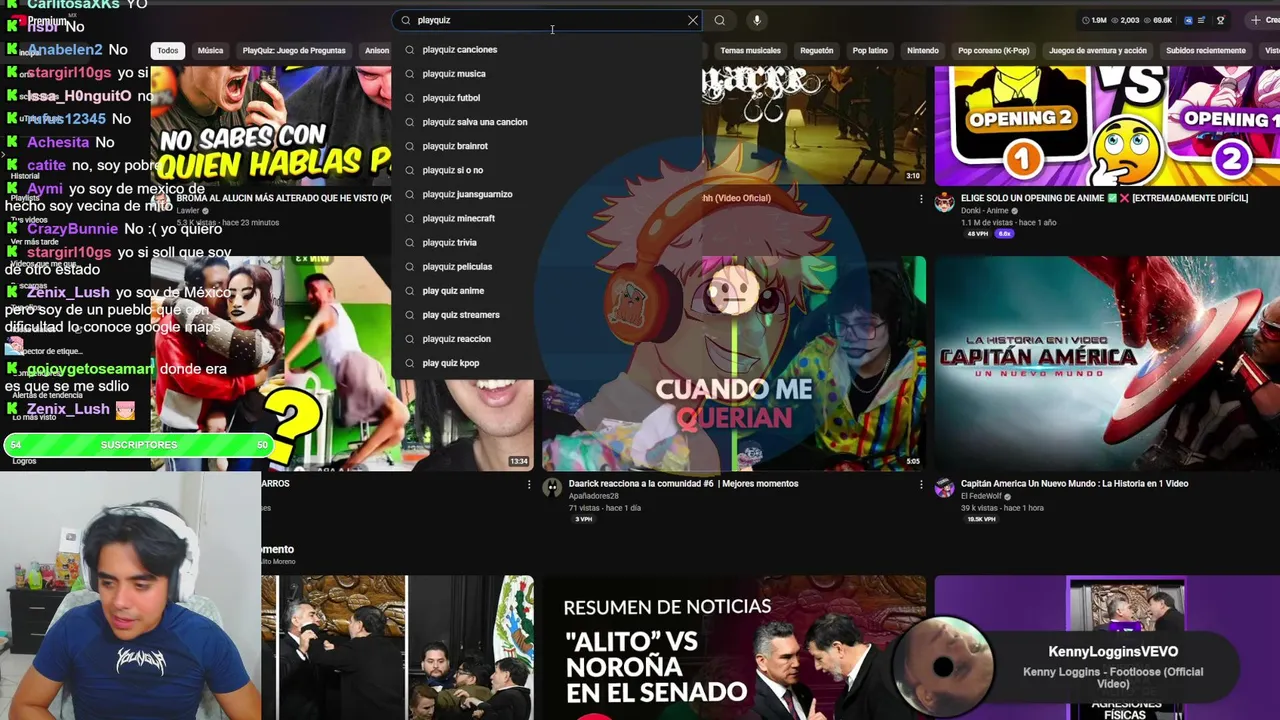Go to Apañadores28 channel name
Viewport: 1280px width, 720px height.
tap(594, 496)
